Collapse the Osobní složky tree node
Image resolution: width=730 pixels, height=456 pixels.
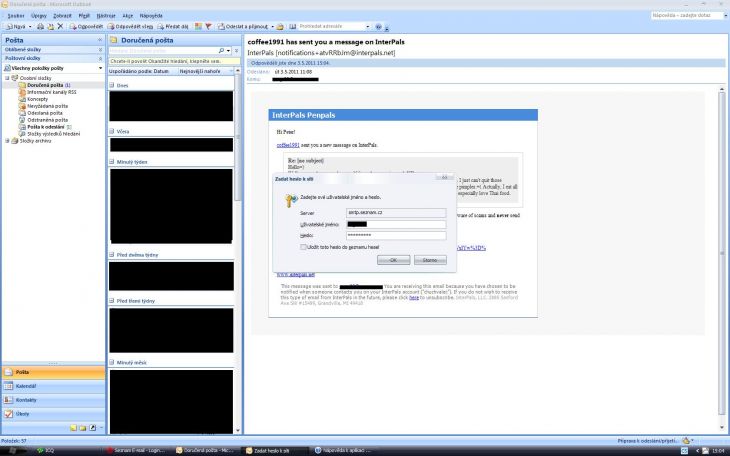point(7,78)
